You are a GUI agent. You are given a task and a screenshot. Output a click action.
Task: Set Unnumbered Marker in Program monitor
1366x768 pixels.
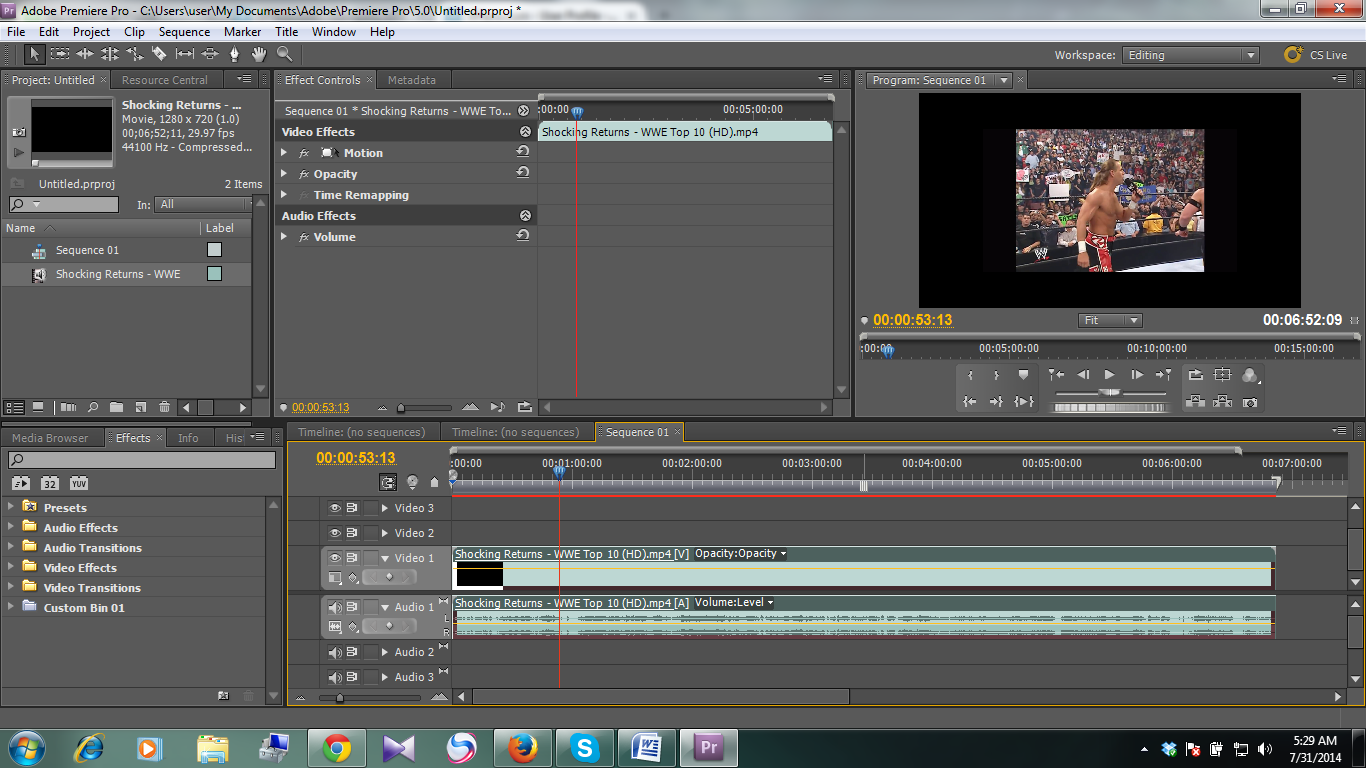1023,375
